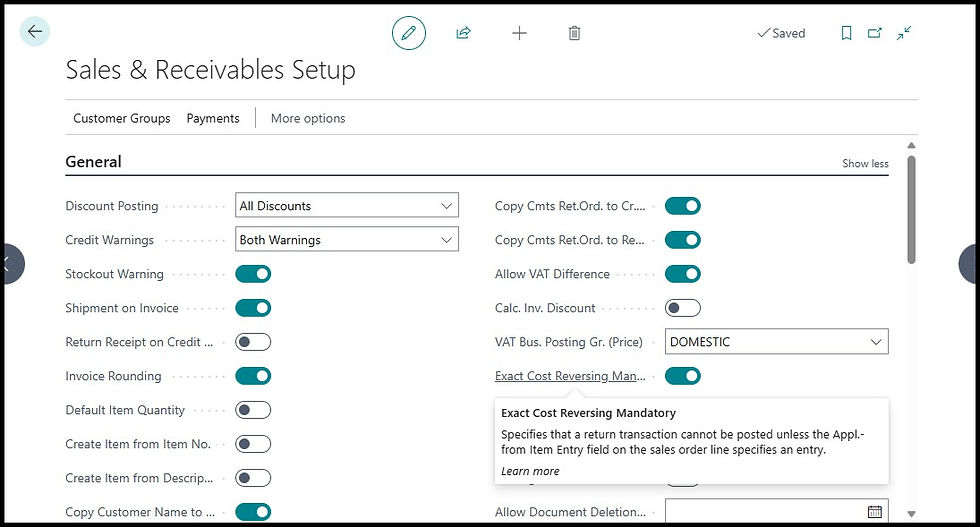This screenshot has height=527, width=980.
Task: Click Credit Warnings label
Action: 109,239
